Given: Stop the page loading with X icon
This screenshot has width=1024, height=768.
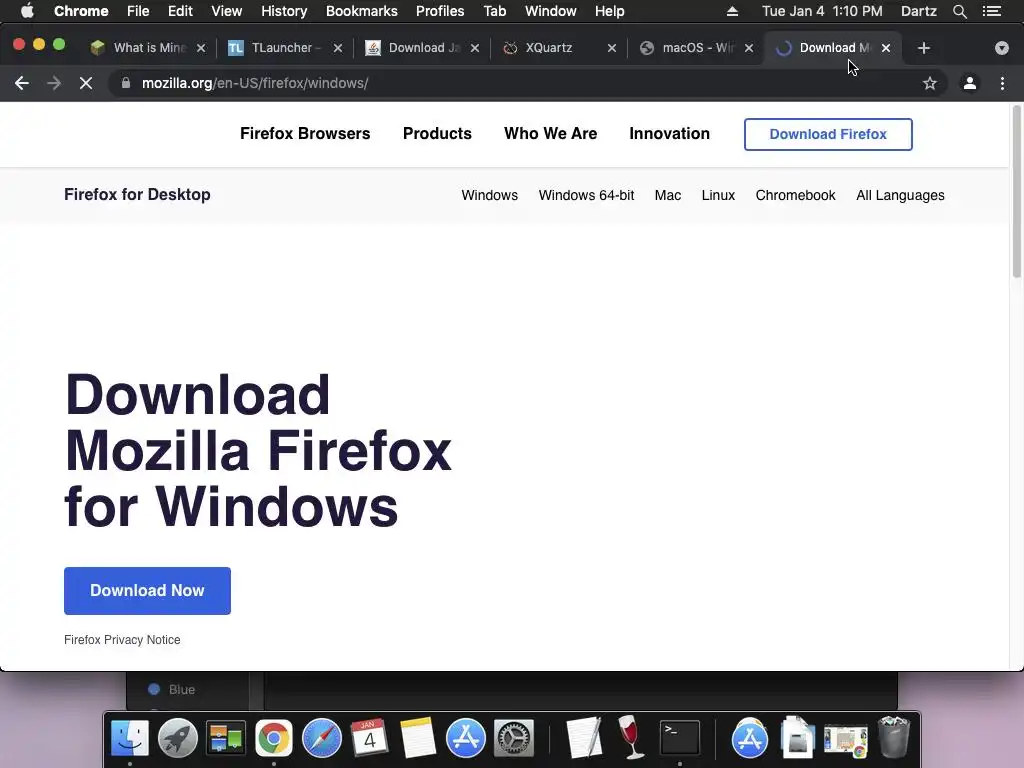Looking at the screenshot, I should pyautogui.click(x=86, y=83).
